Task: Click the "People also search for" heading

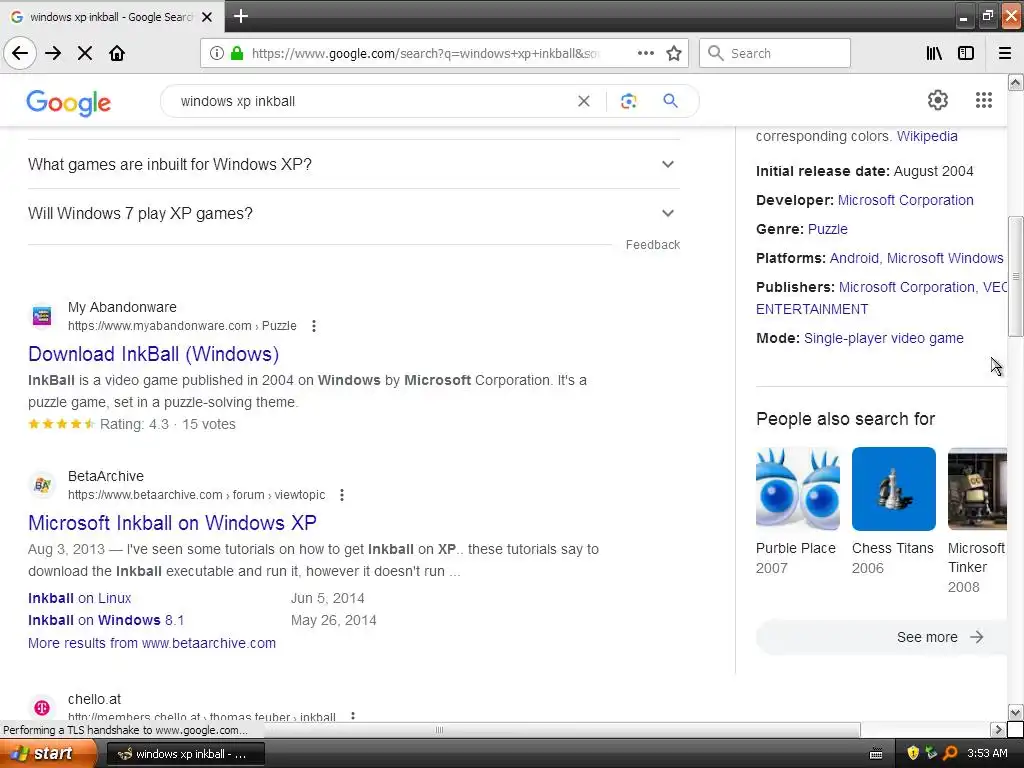Action: (x=845, y=419)
